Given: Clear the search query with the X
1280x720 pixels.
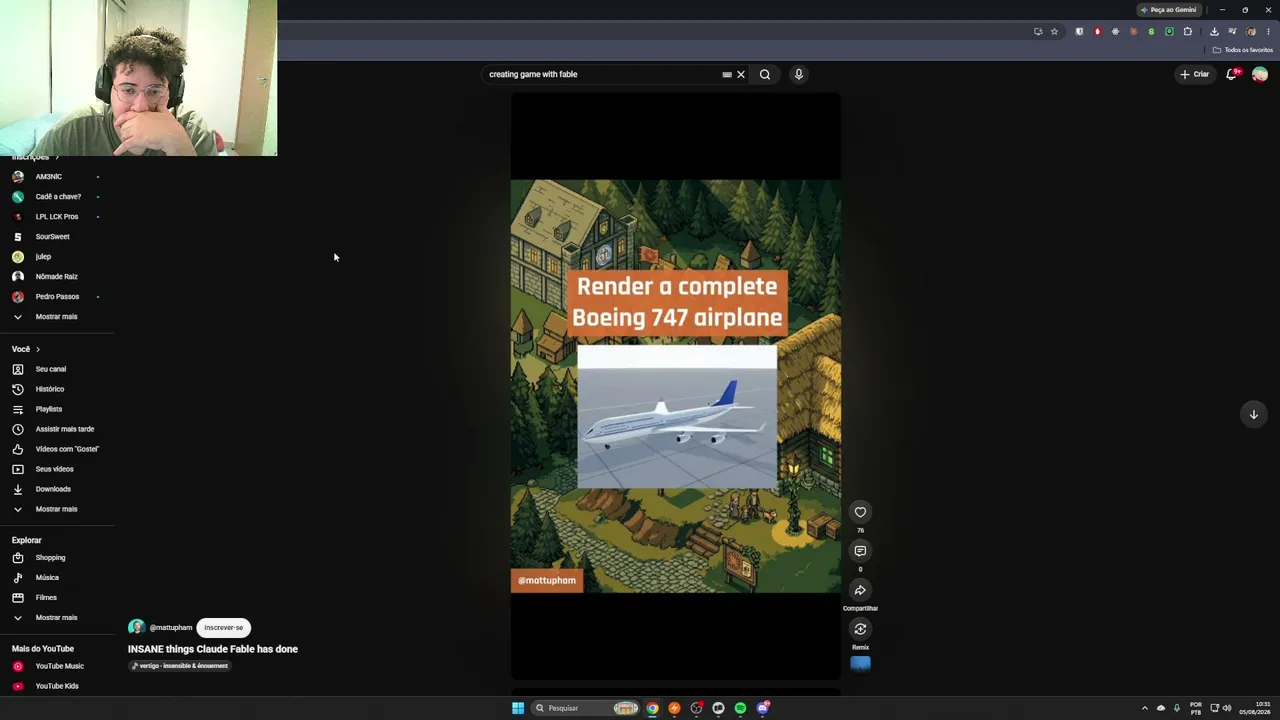Looking at the screenshot, I should pos(741,74).
